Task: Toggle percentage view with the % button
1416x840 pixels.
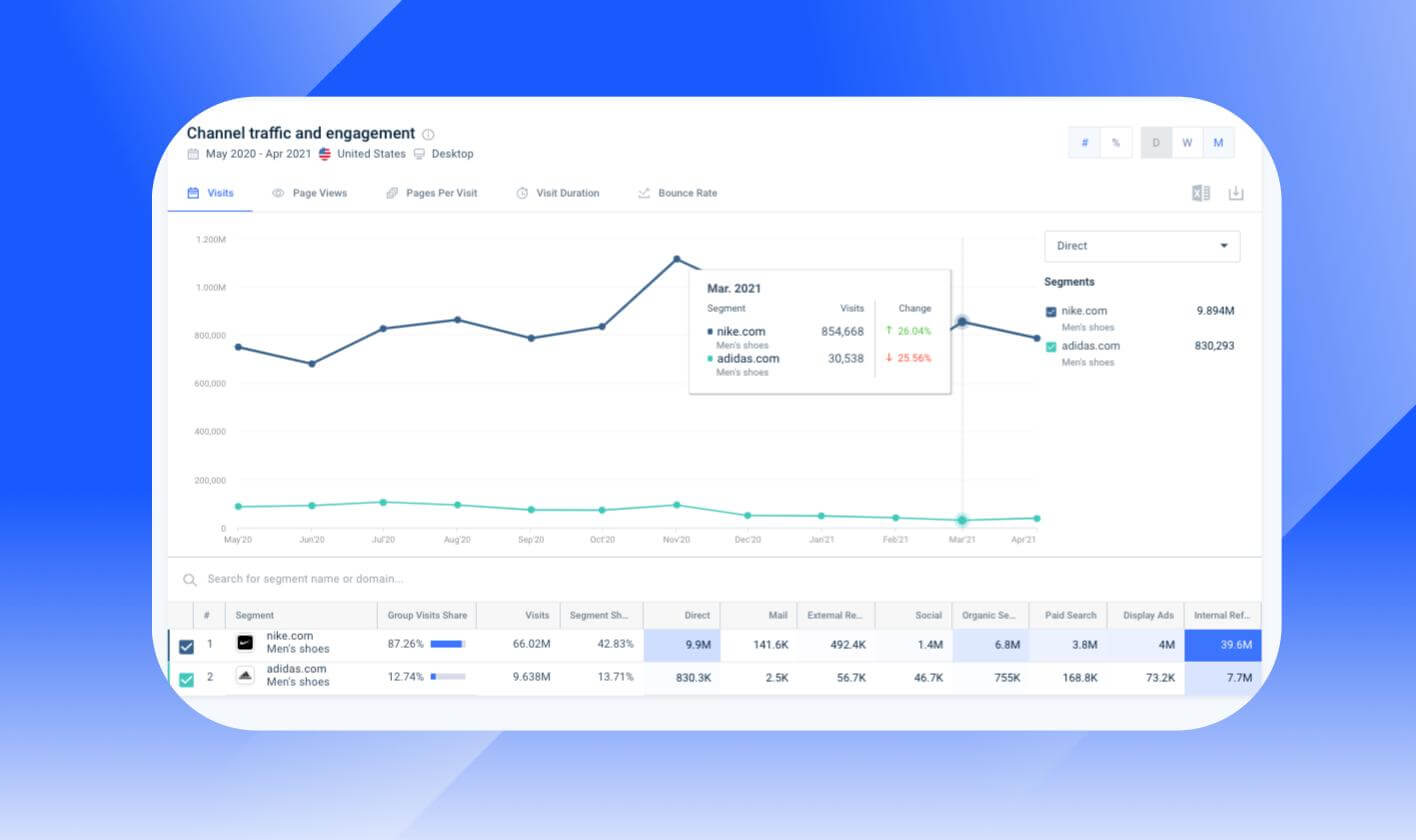Action: coord(1115,142)
